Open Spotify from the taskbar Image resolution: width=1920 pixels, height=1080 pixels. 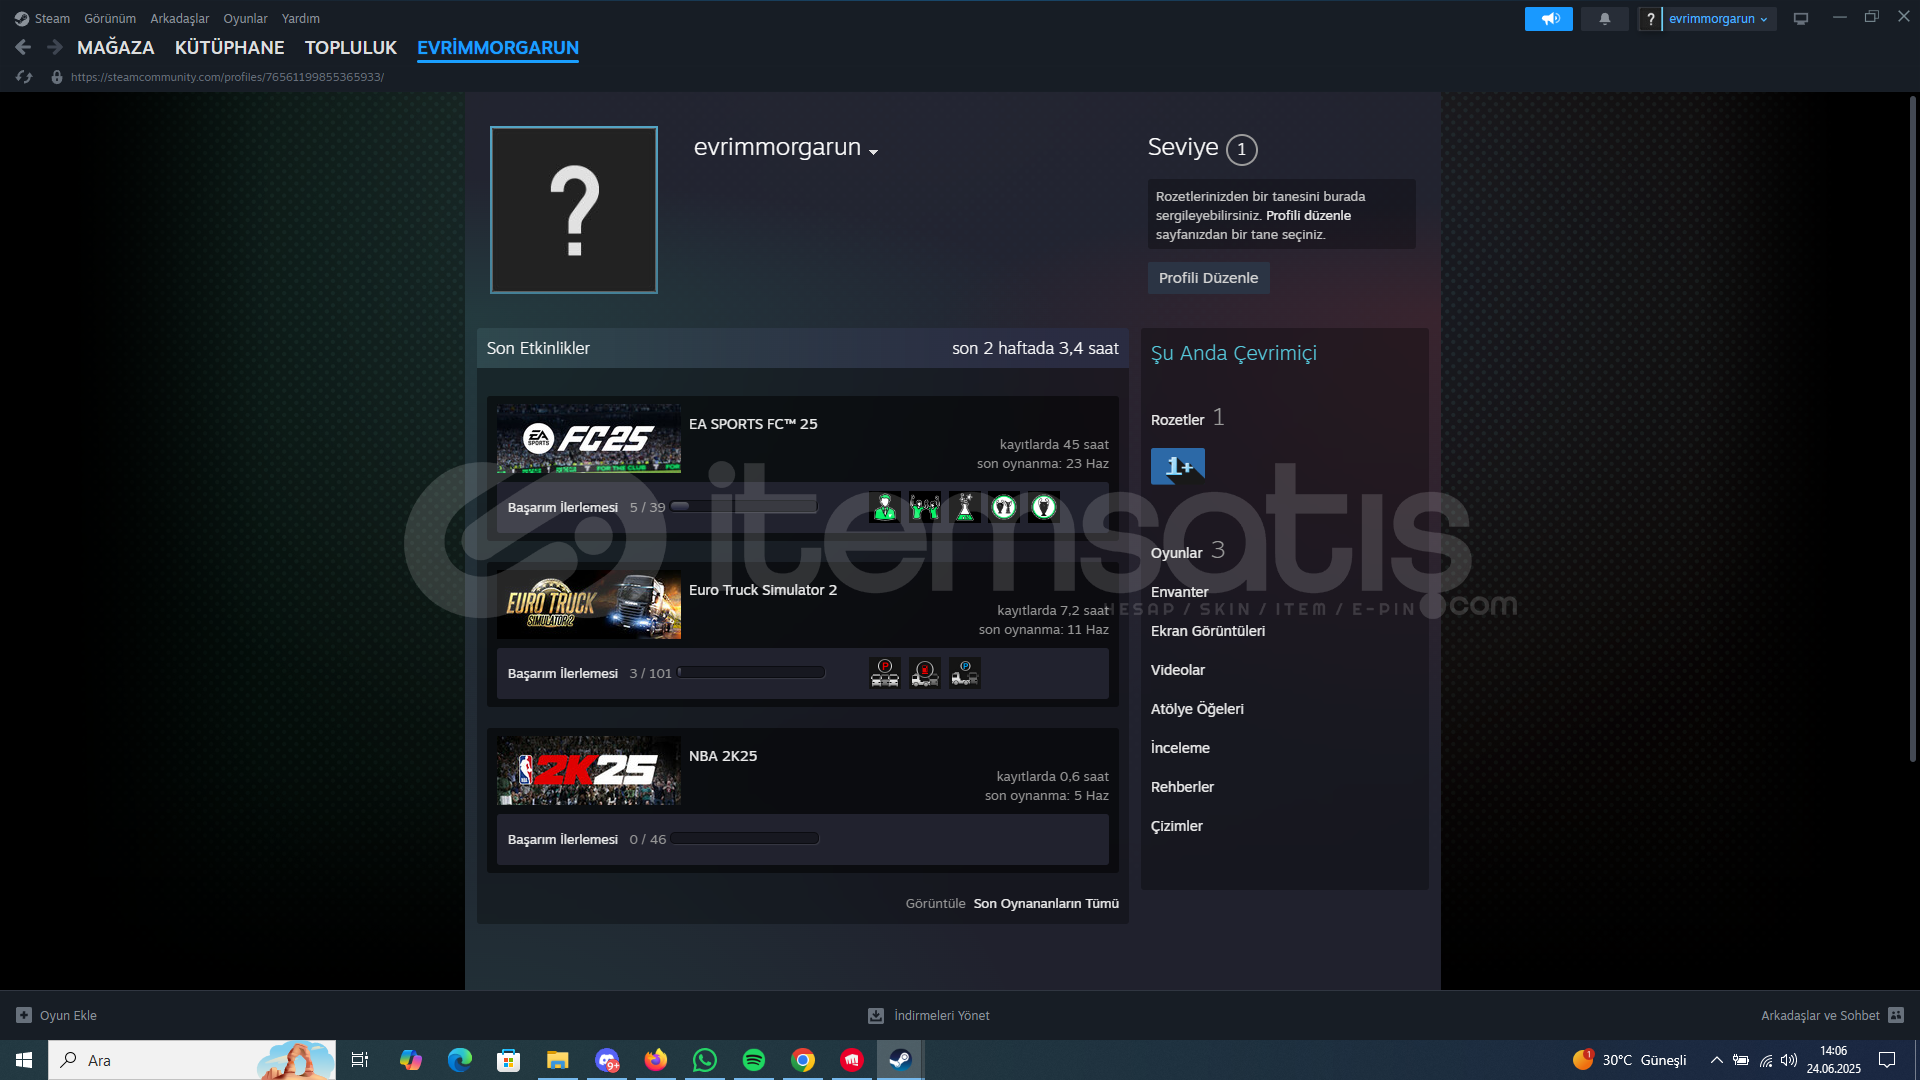[x=754, y=1060]
